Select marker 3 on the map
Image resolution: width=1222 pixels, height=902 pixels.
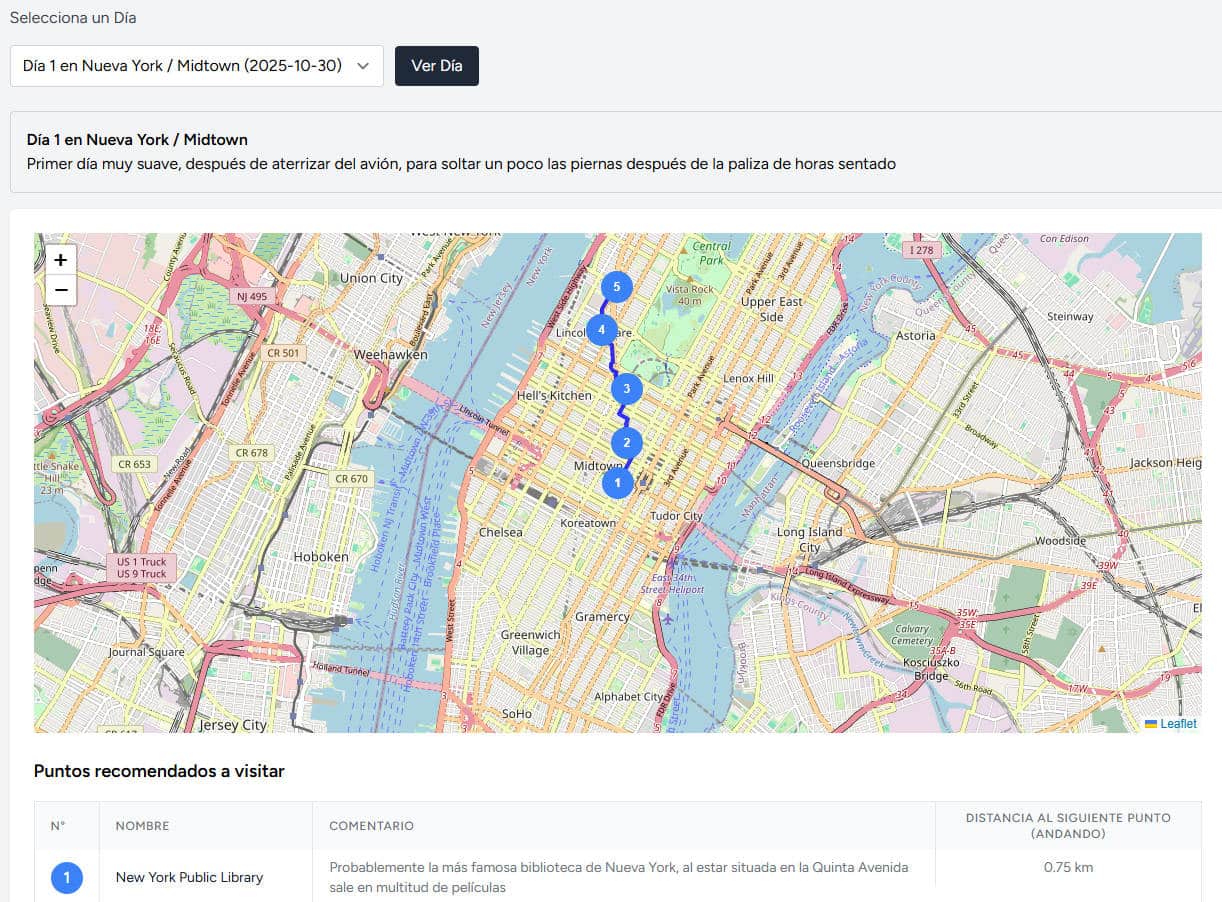click(x=625, y=388)
